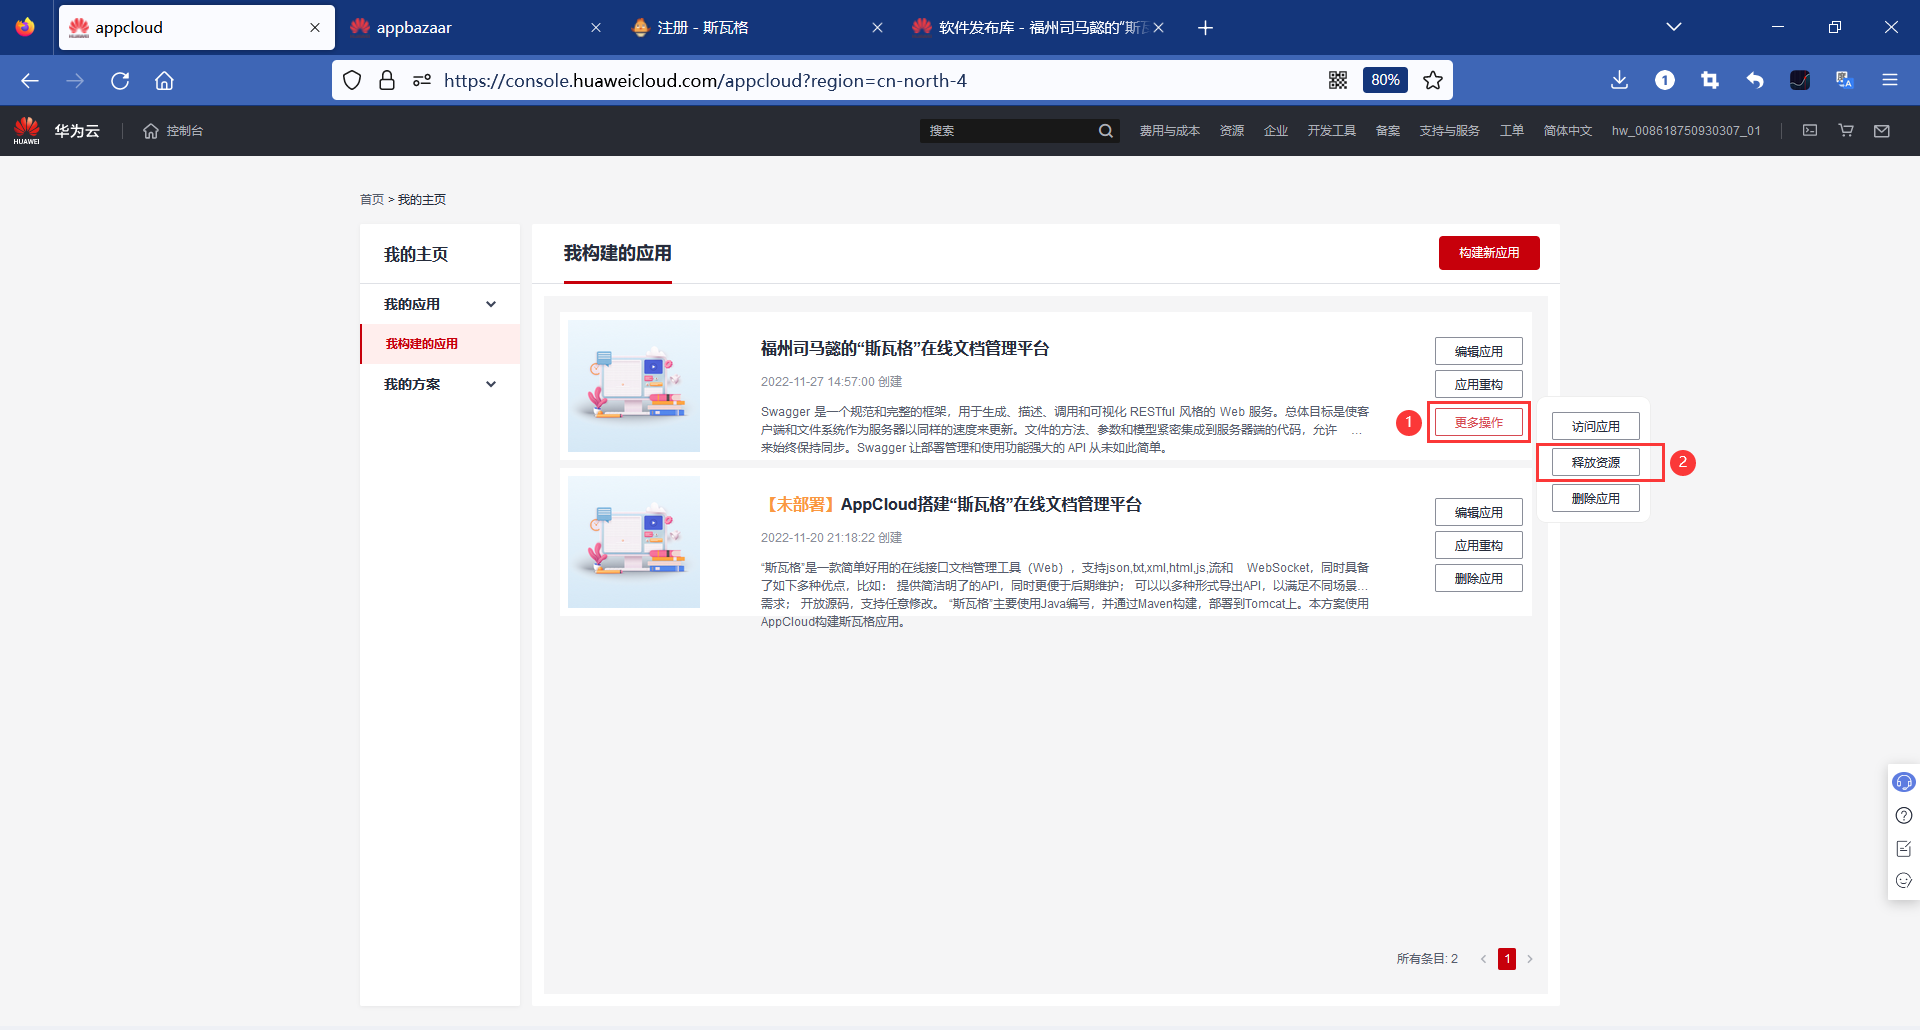1920x1030 pixels.
Task: Click 应用重构 for the 未部署 AppCloud app
Action: [x=1479, y=546]
